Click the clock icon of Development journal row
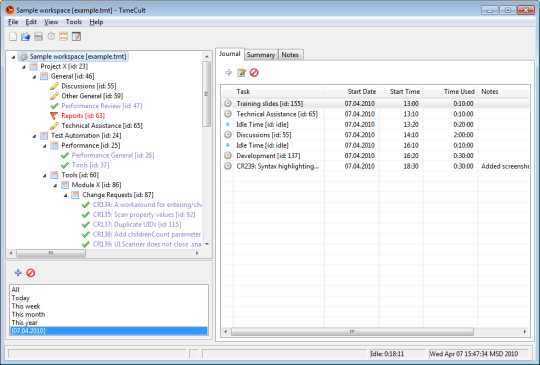540x365 pixels. [228, 156]
